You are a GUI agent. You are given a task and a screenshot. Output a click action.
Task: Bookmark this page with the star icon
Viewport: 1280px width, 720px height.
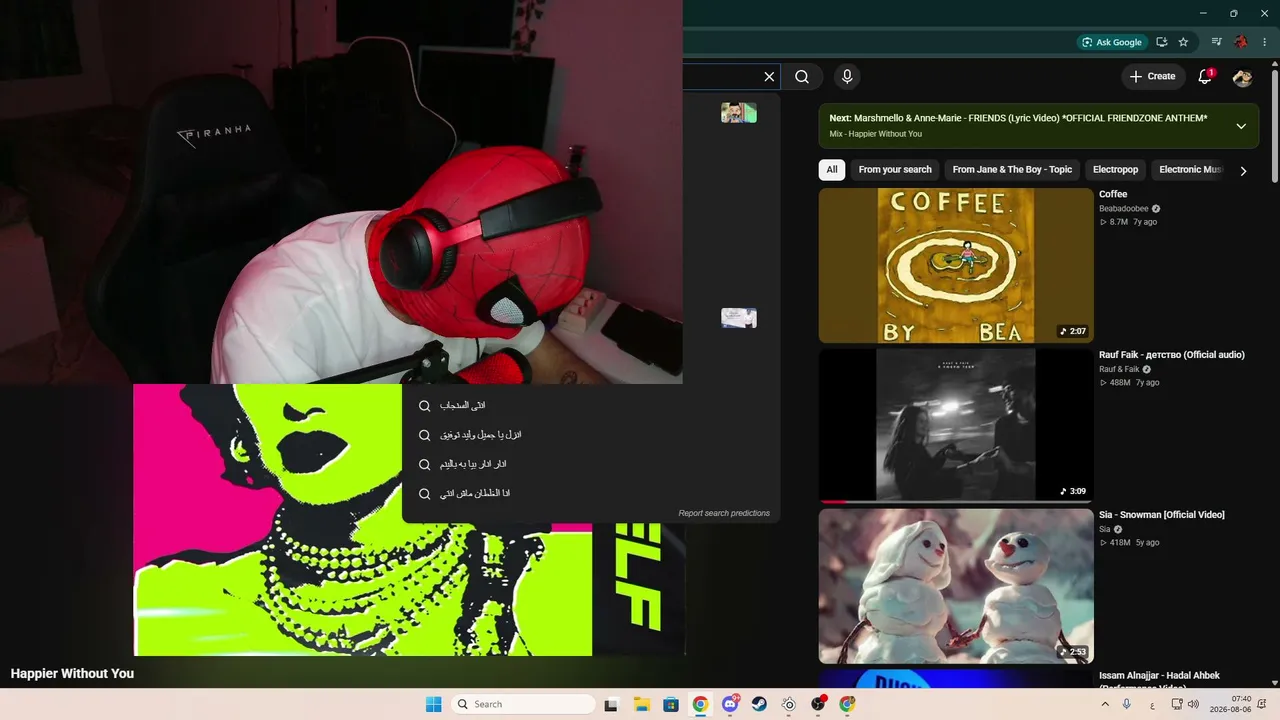click(x=1184, y=42)
